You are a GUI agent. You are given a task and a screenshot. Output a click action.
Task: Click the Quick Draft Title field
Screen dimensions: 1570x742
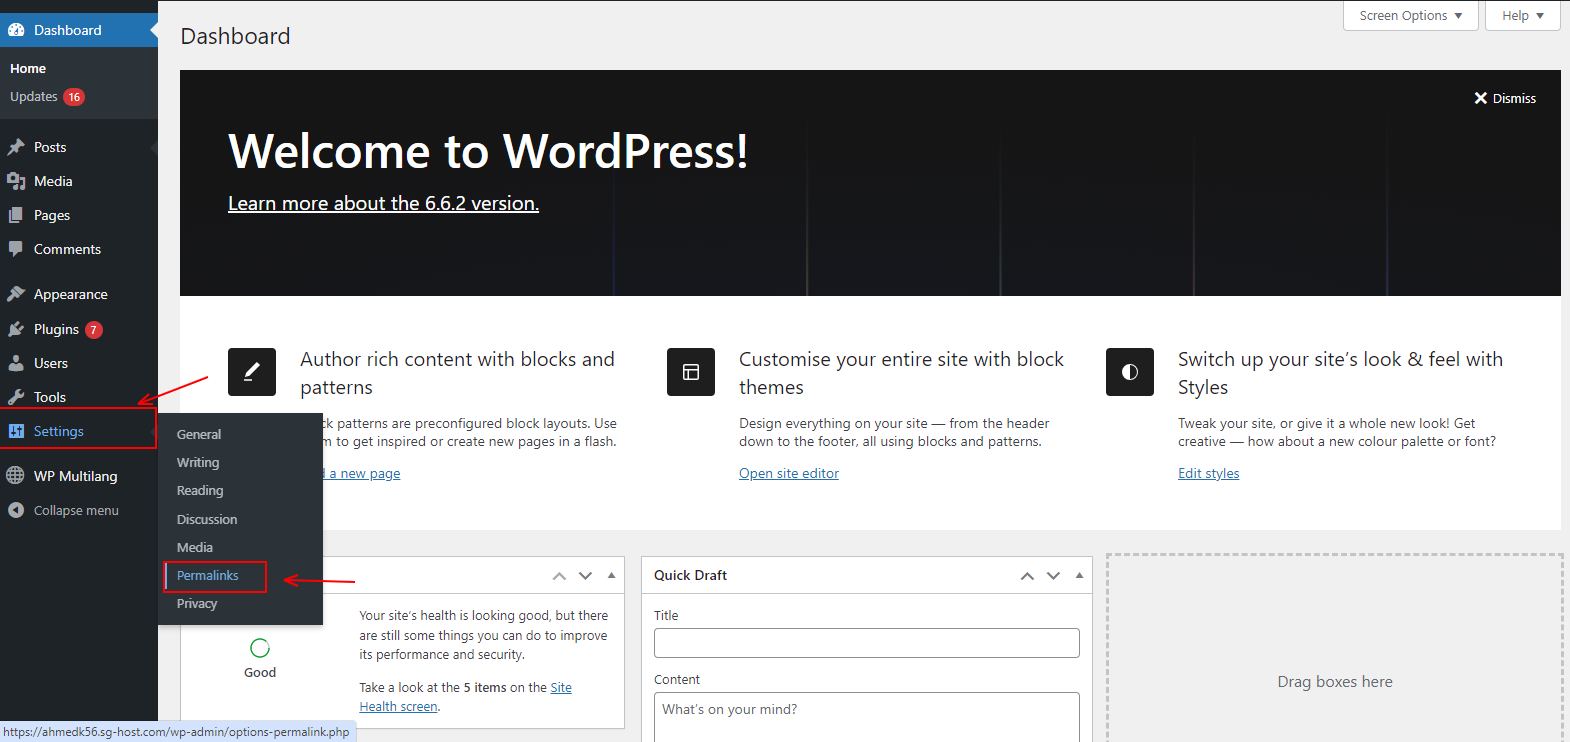pyautogui.click(x=867, y=643)
